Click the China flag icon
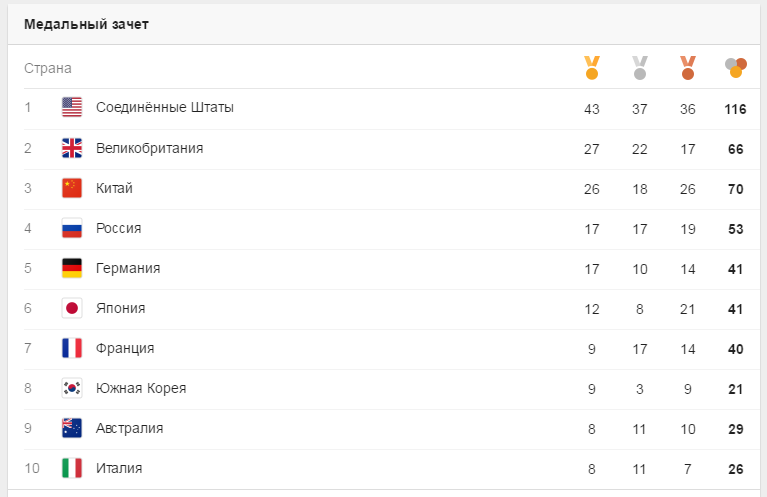 pos(72,188)
